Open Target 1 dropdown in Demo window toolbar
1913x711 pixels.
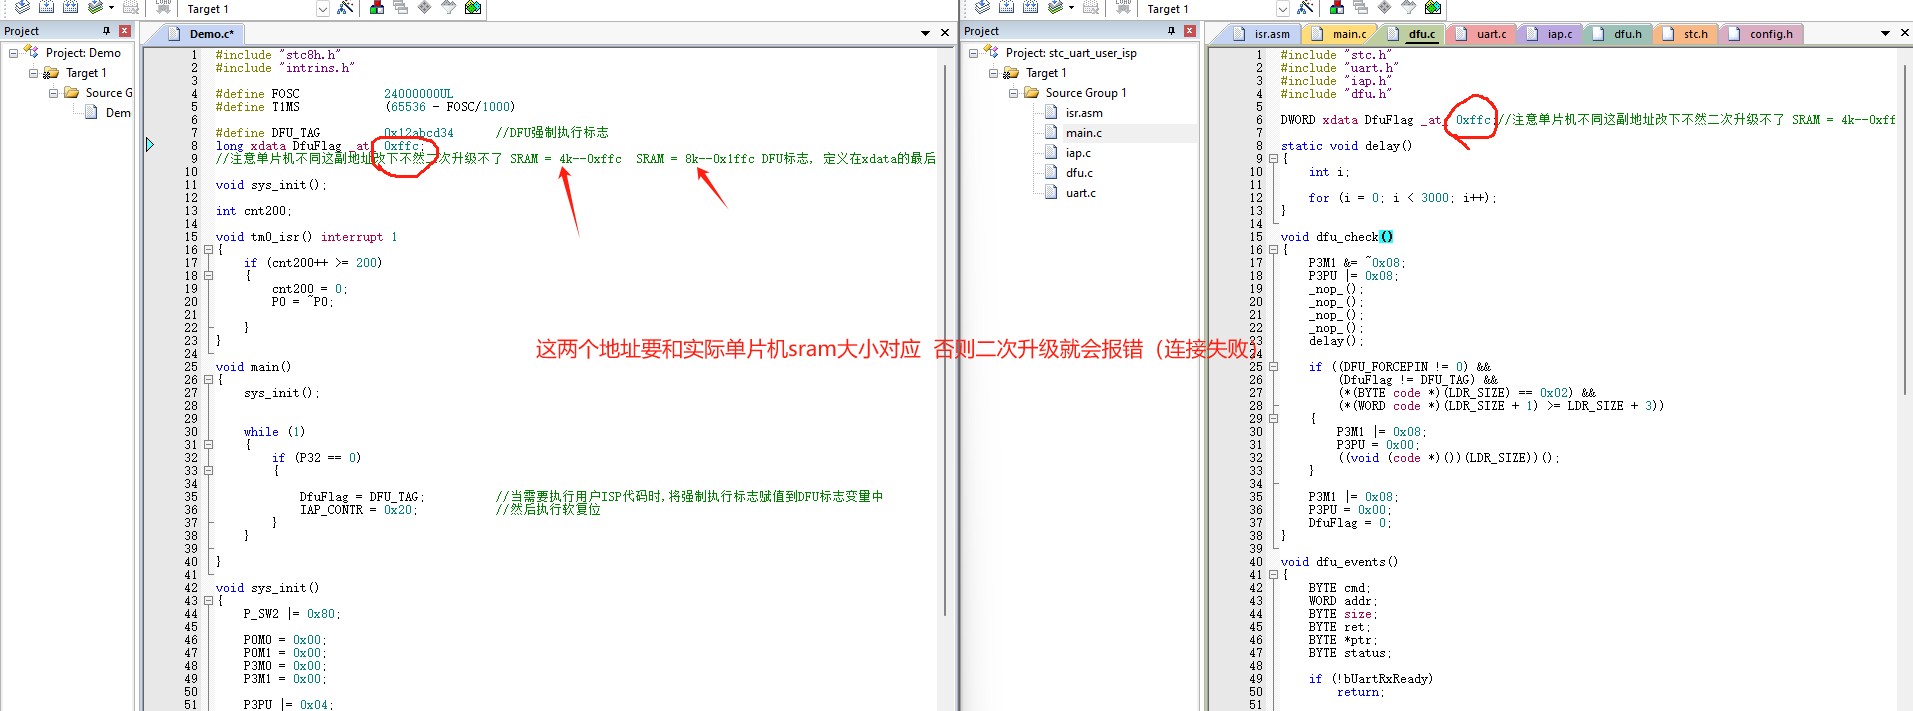pyautogui.click(x=323, y=9)
